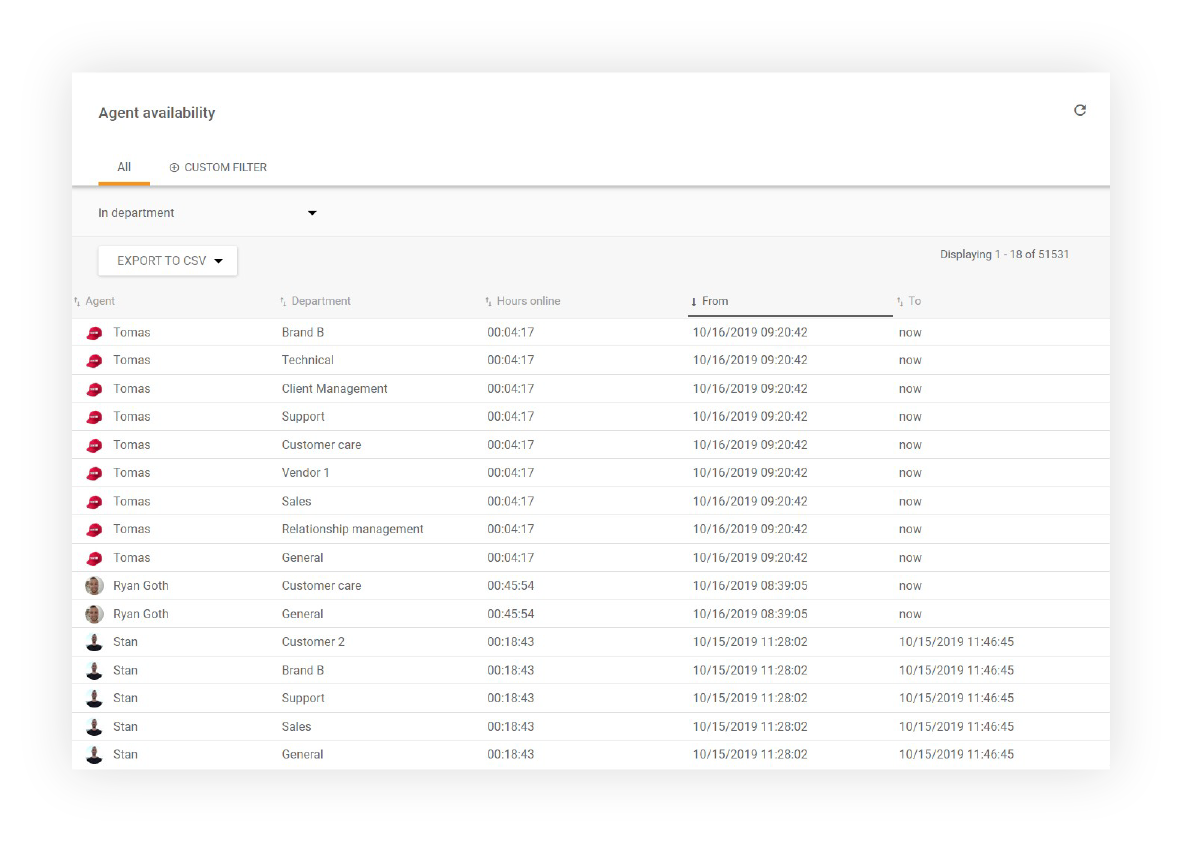
Task: Click the Agent availability title
Action: (x=156, y=113)
